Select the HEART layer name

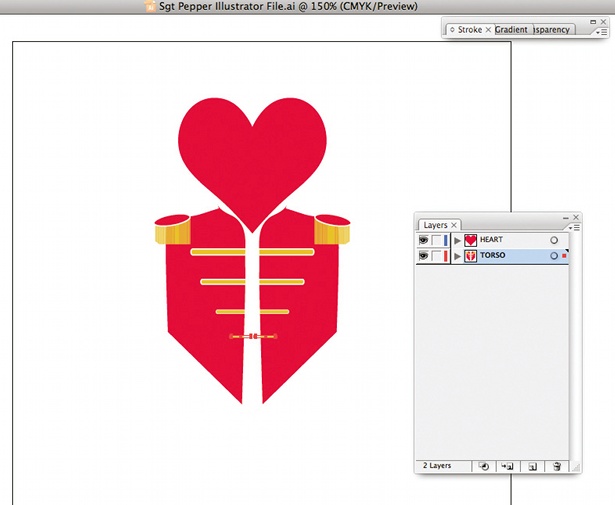click(x=491, y=239)
